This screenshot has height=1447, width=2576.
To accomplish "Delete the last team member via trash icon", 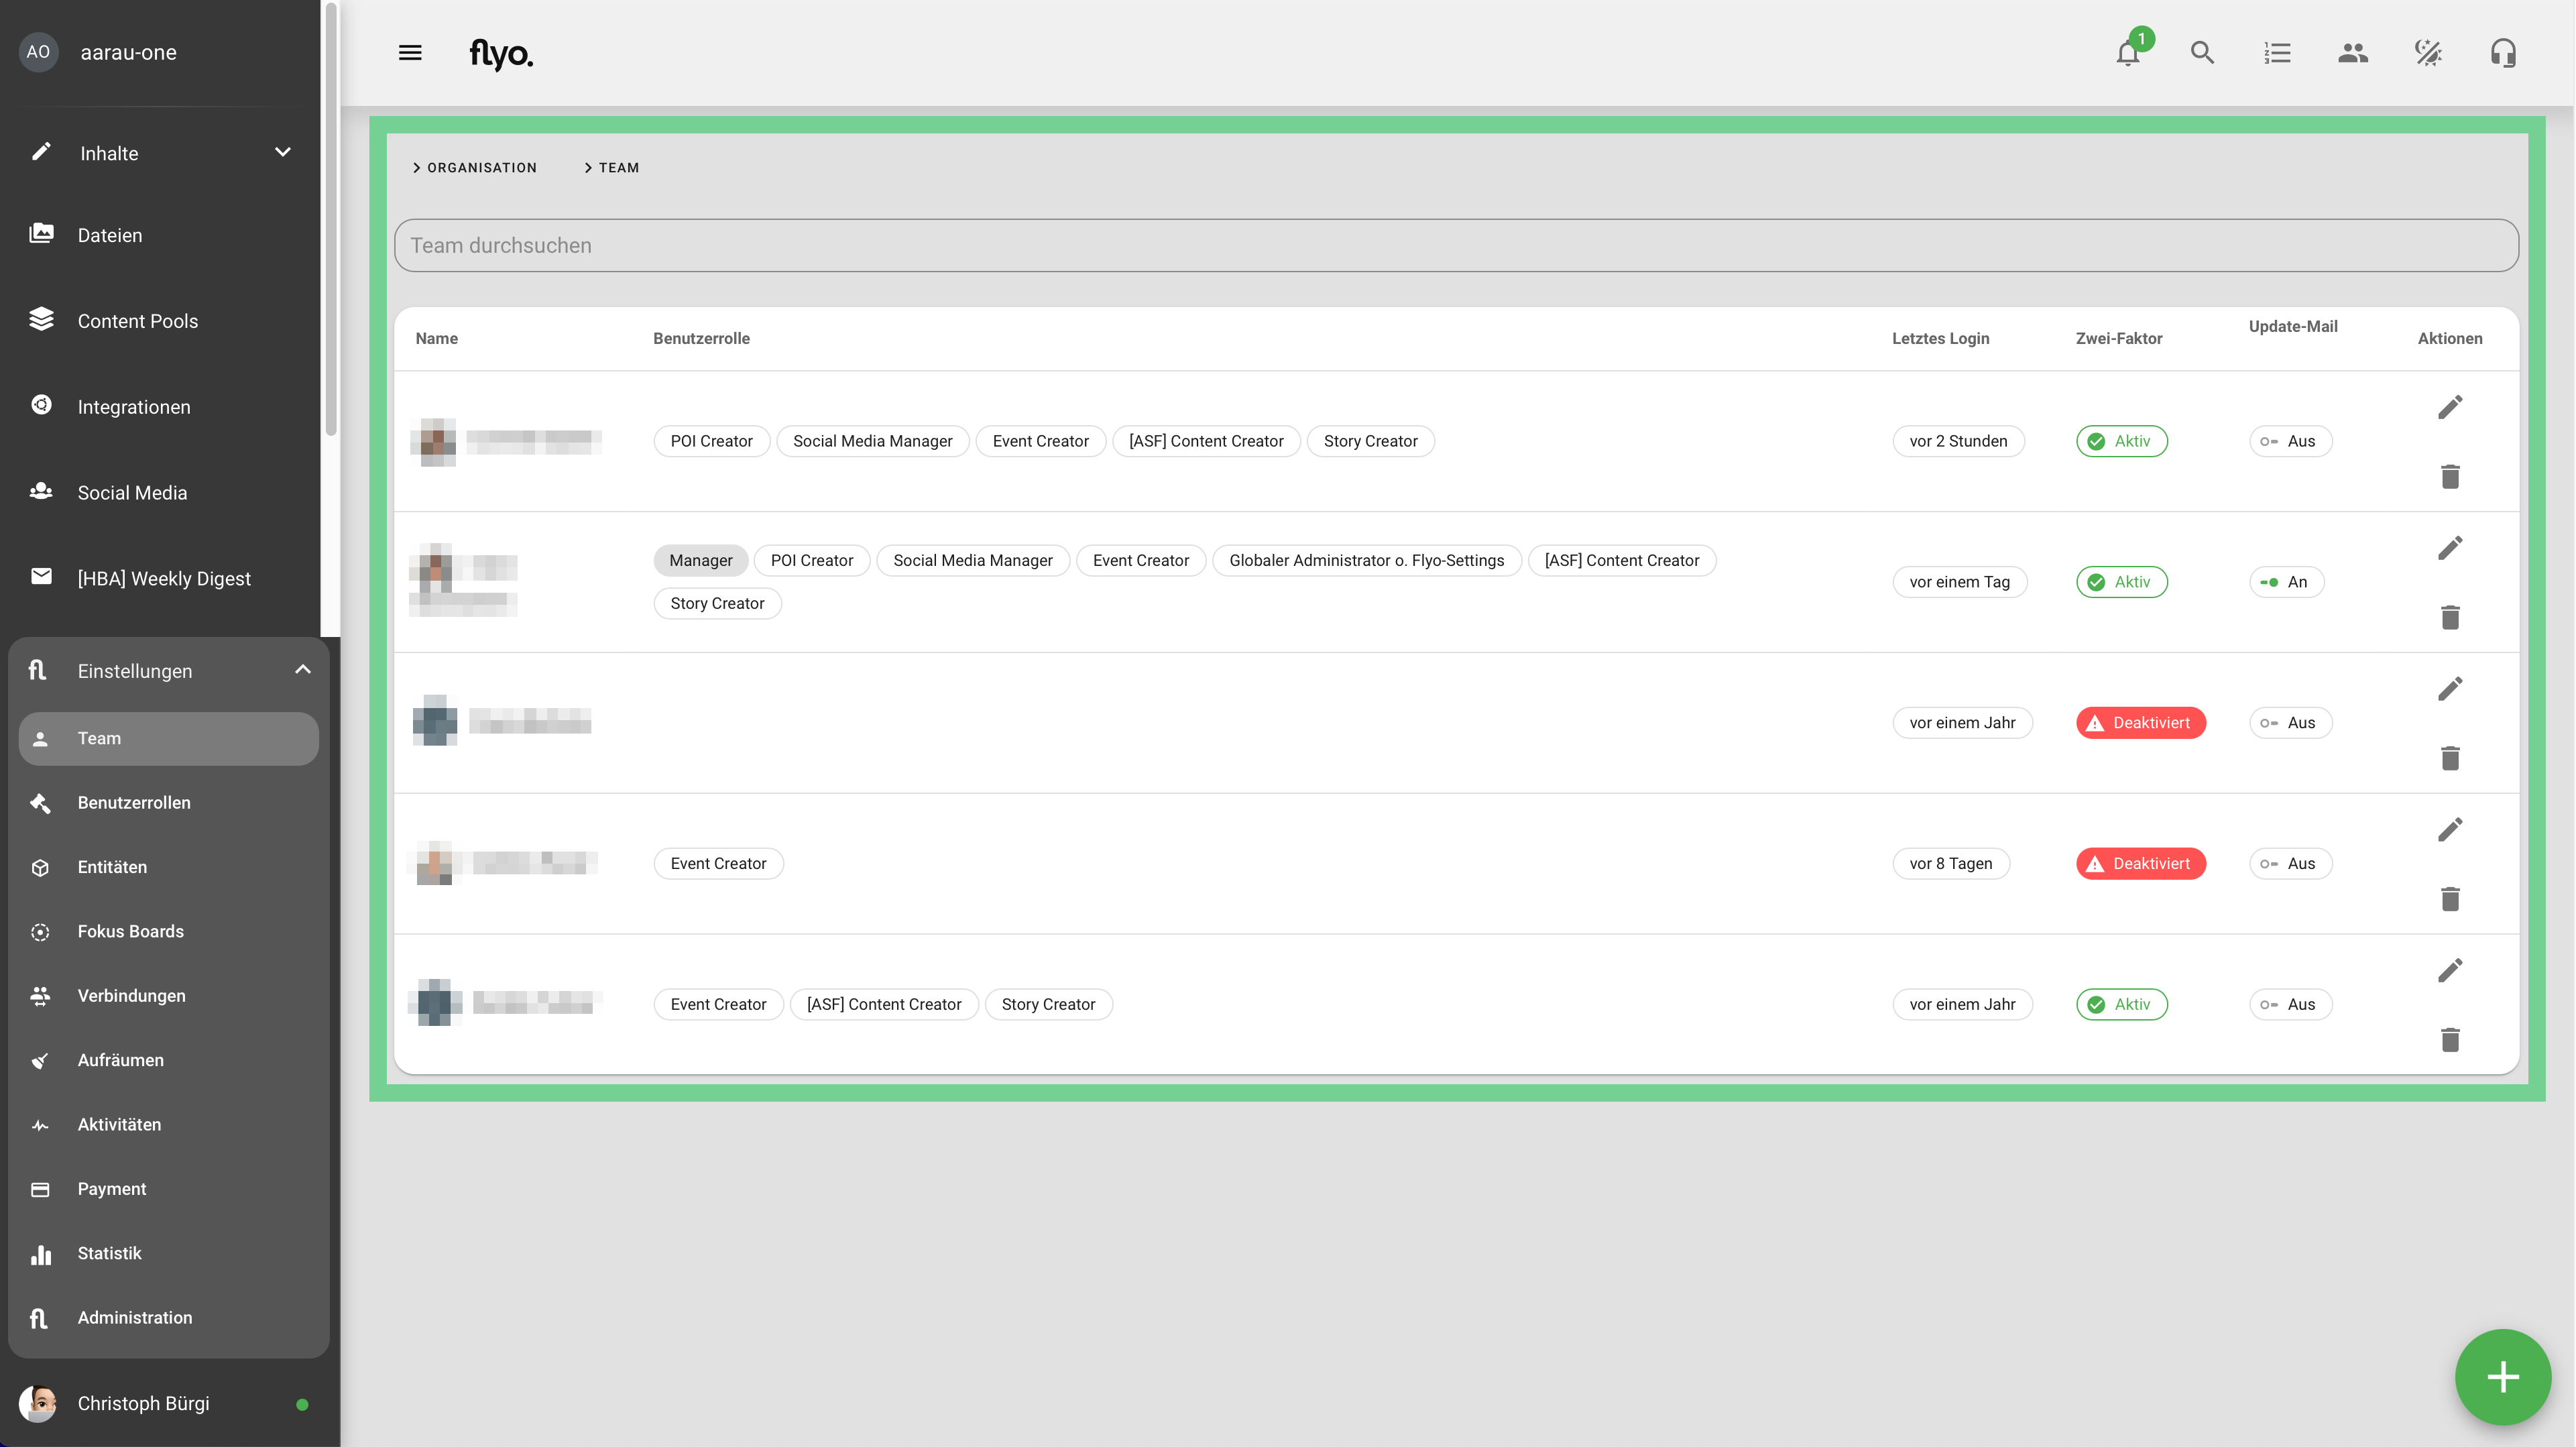I will tap(2450, 1040).
